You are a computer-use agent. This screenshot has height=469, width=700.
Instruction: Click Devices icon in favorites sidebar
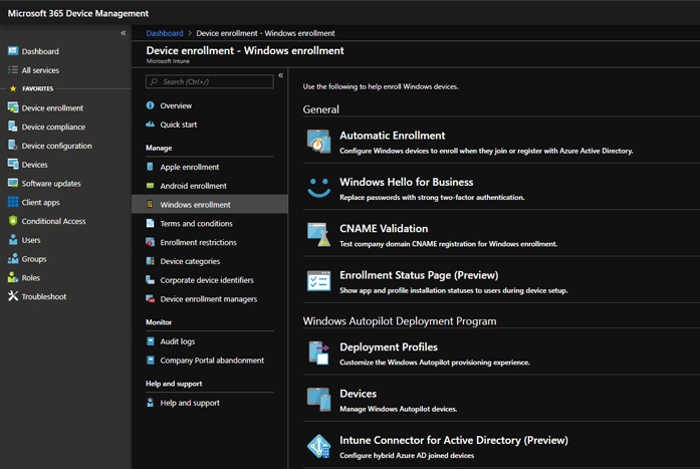(x=13, y=164)
